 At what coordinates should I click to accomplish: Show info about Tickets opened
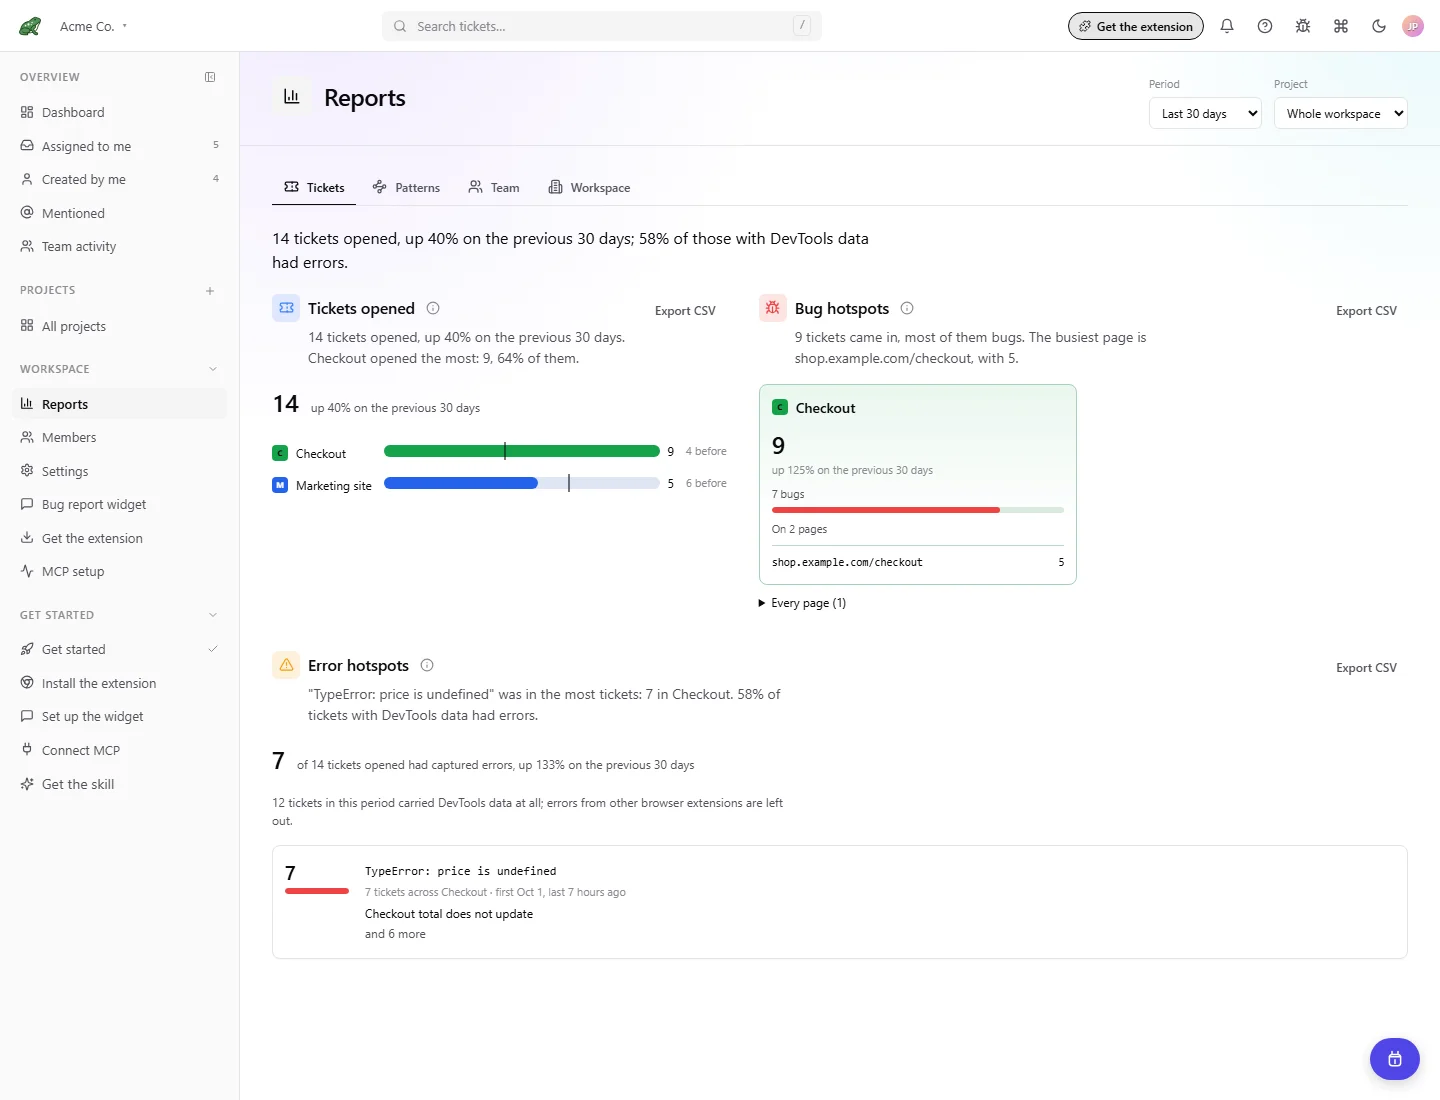click(433, 308)
